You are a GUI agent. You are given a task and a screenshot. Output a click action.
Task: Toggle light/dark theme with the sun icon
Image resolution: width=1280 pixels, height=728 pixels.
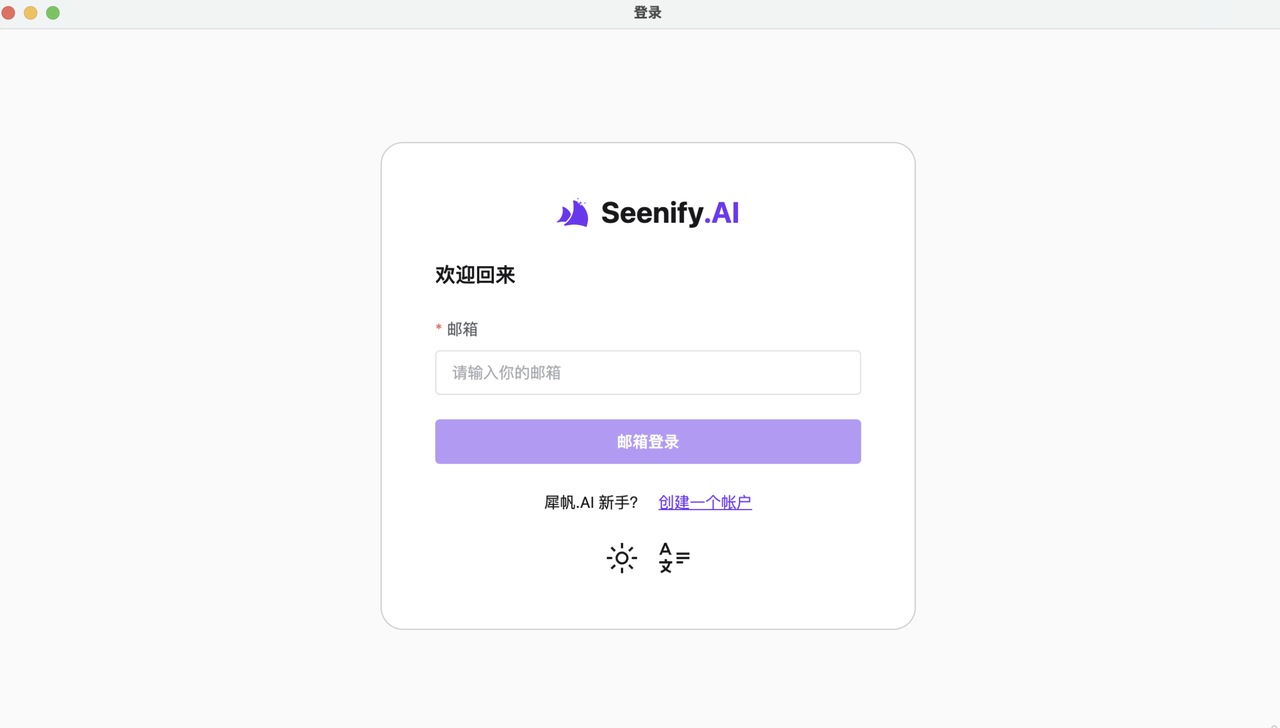click(x=621, y=558)
